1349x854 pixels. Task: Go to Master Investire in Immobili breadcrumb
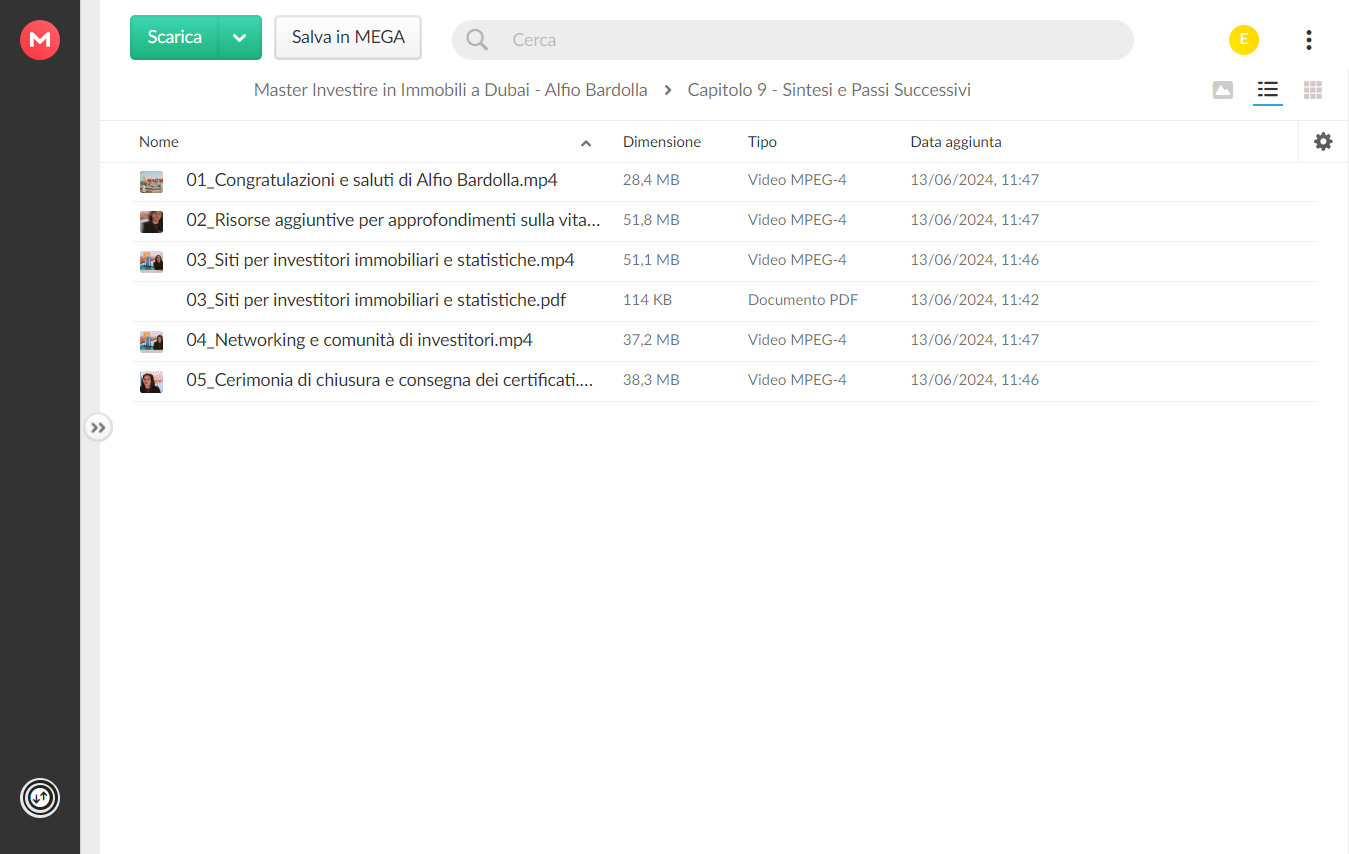450,90
